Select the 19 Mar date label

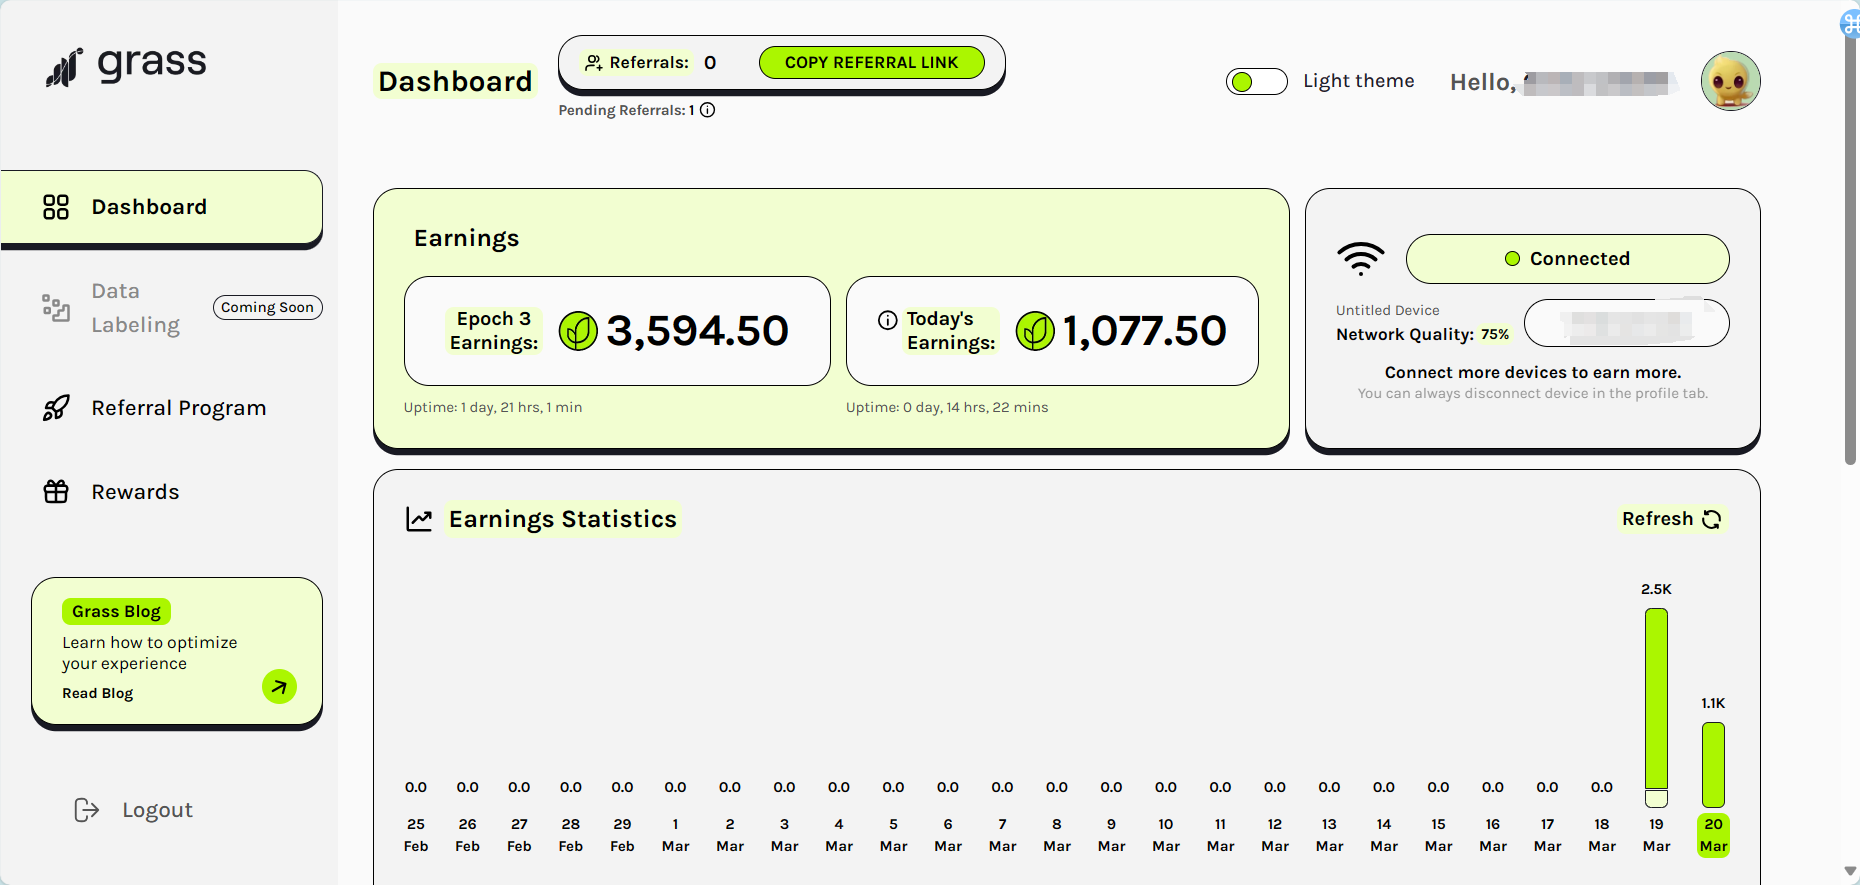point(1656,835)
